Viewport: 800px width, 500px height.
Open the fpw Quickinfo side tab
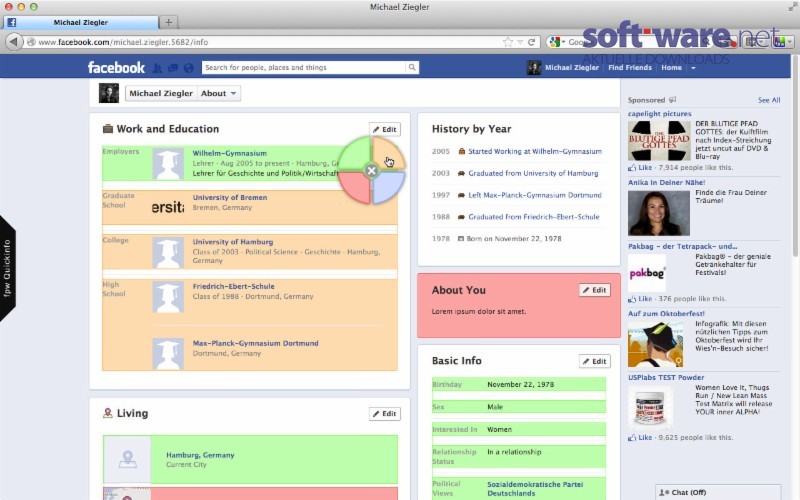pyautogui.click(x=7, y=268)
